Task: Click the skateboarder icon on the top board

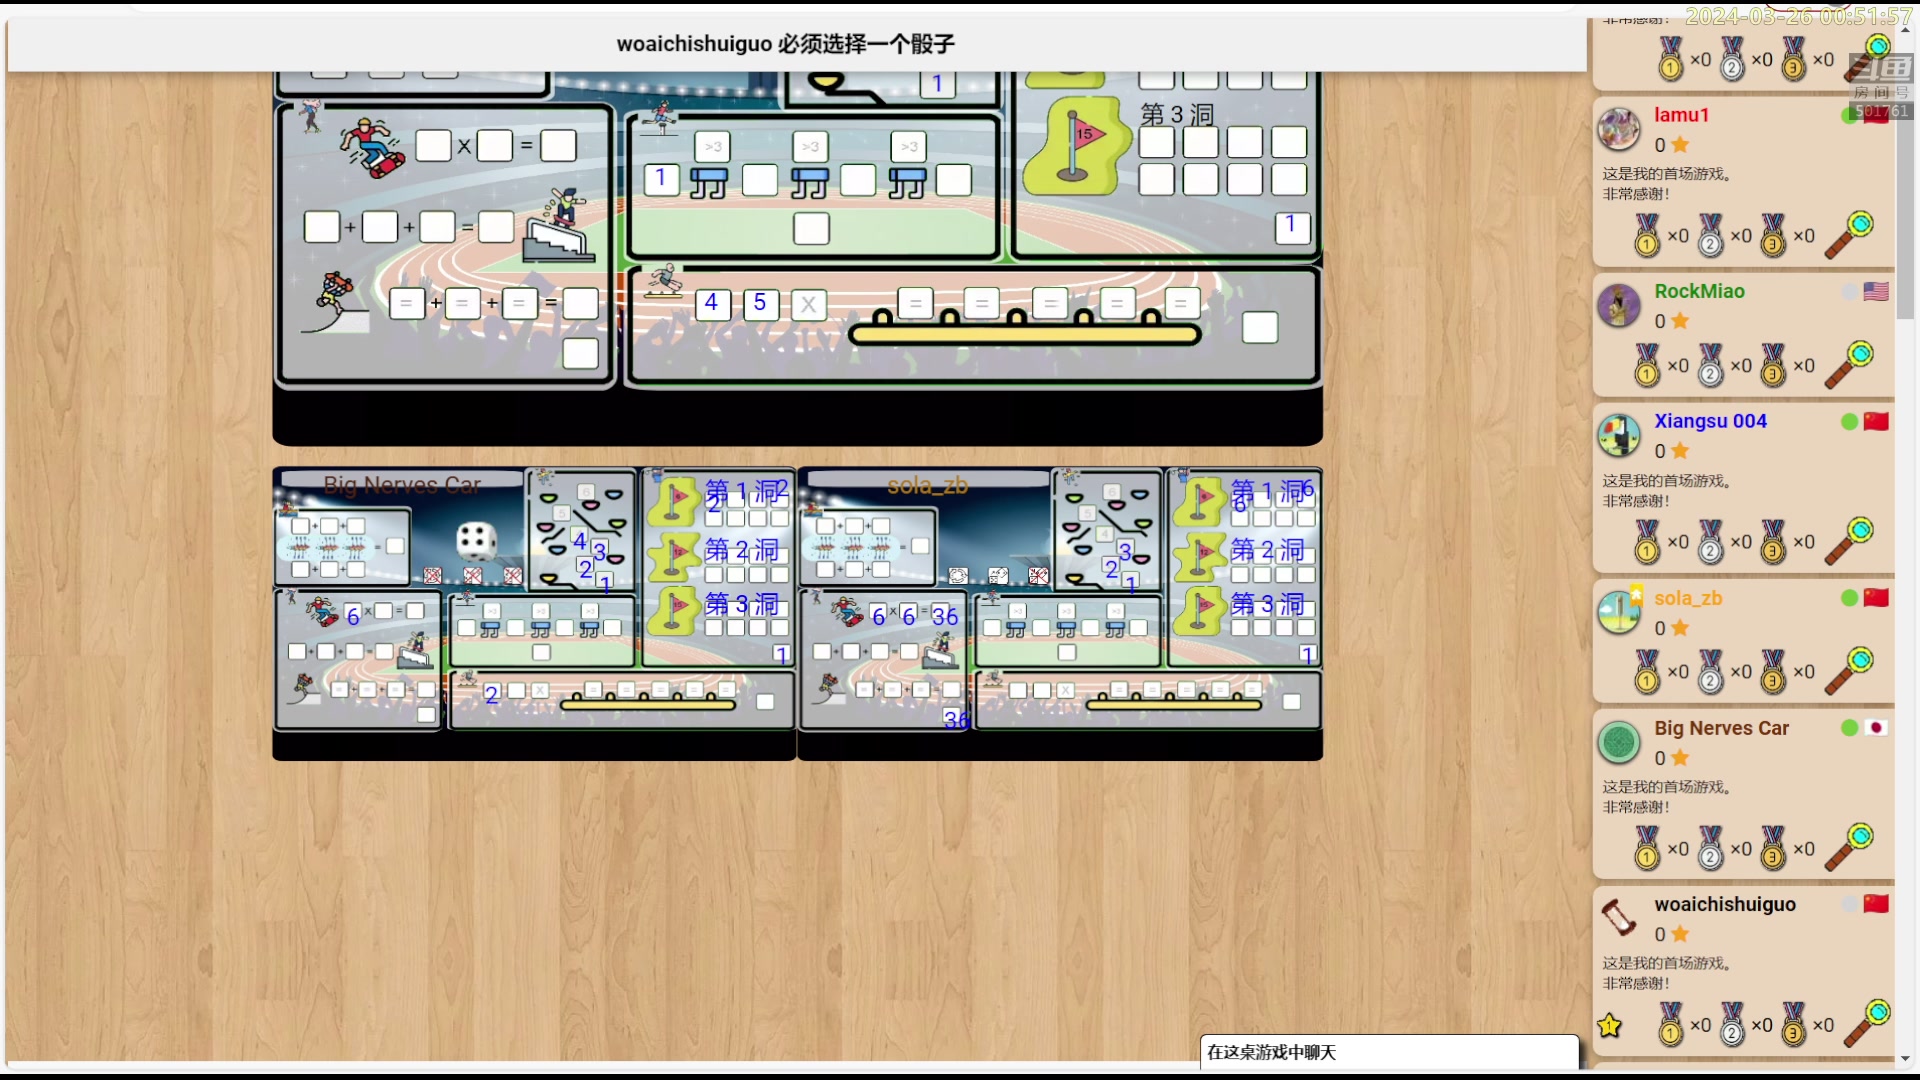Action: (x=372, y=147)
